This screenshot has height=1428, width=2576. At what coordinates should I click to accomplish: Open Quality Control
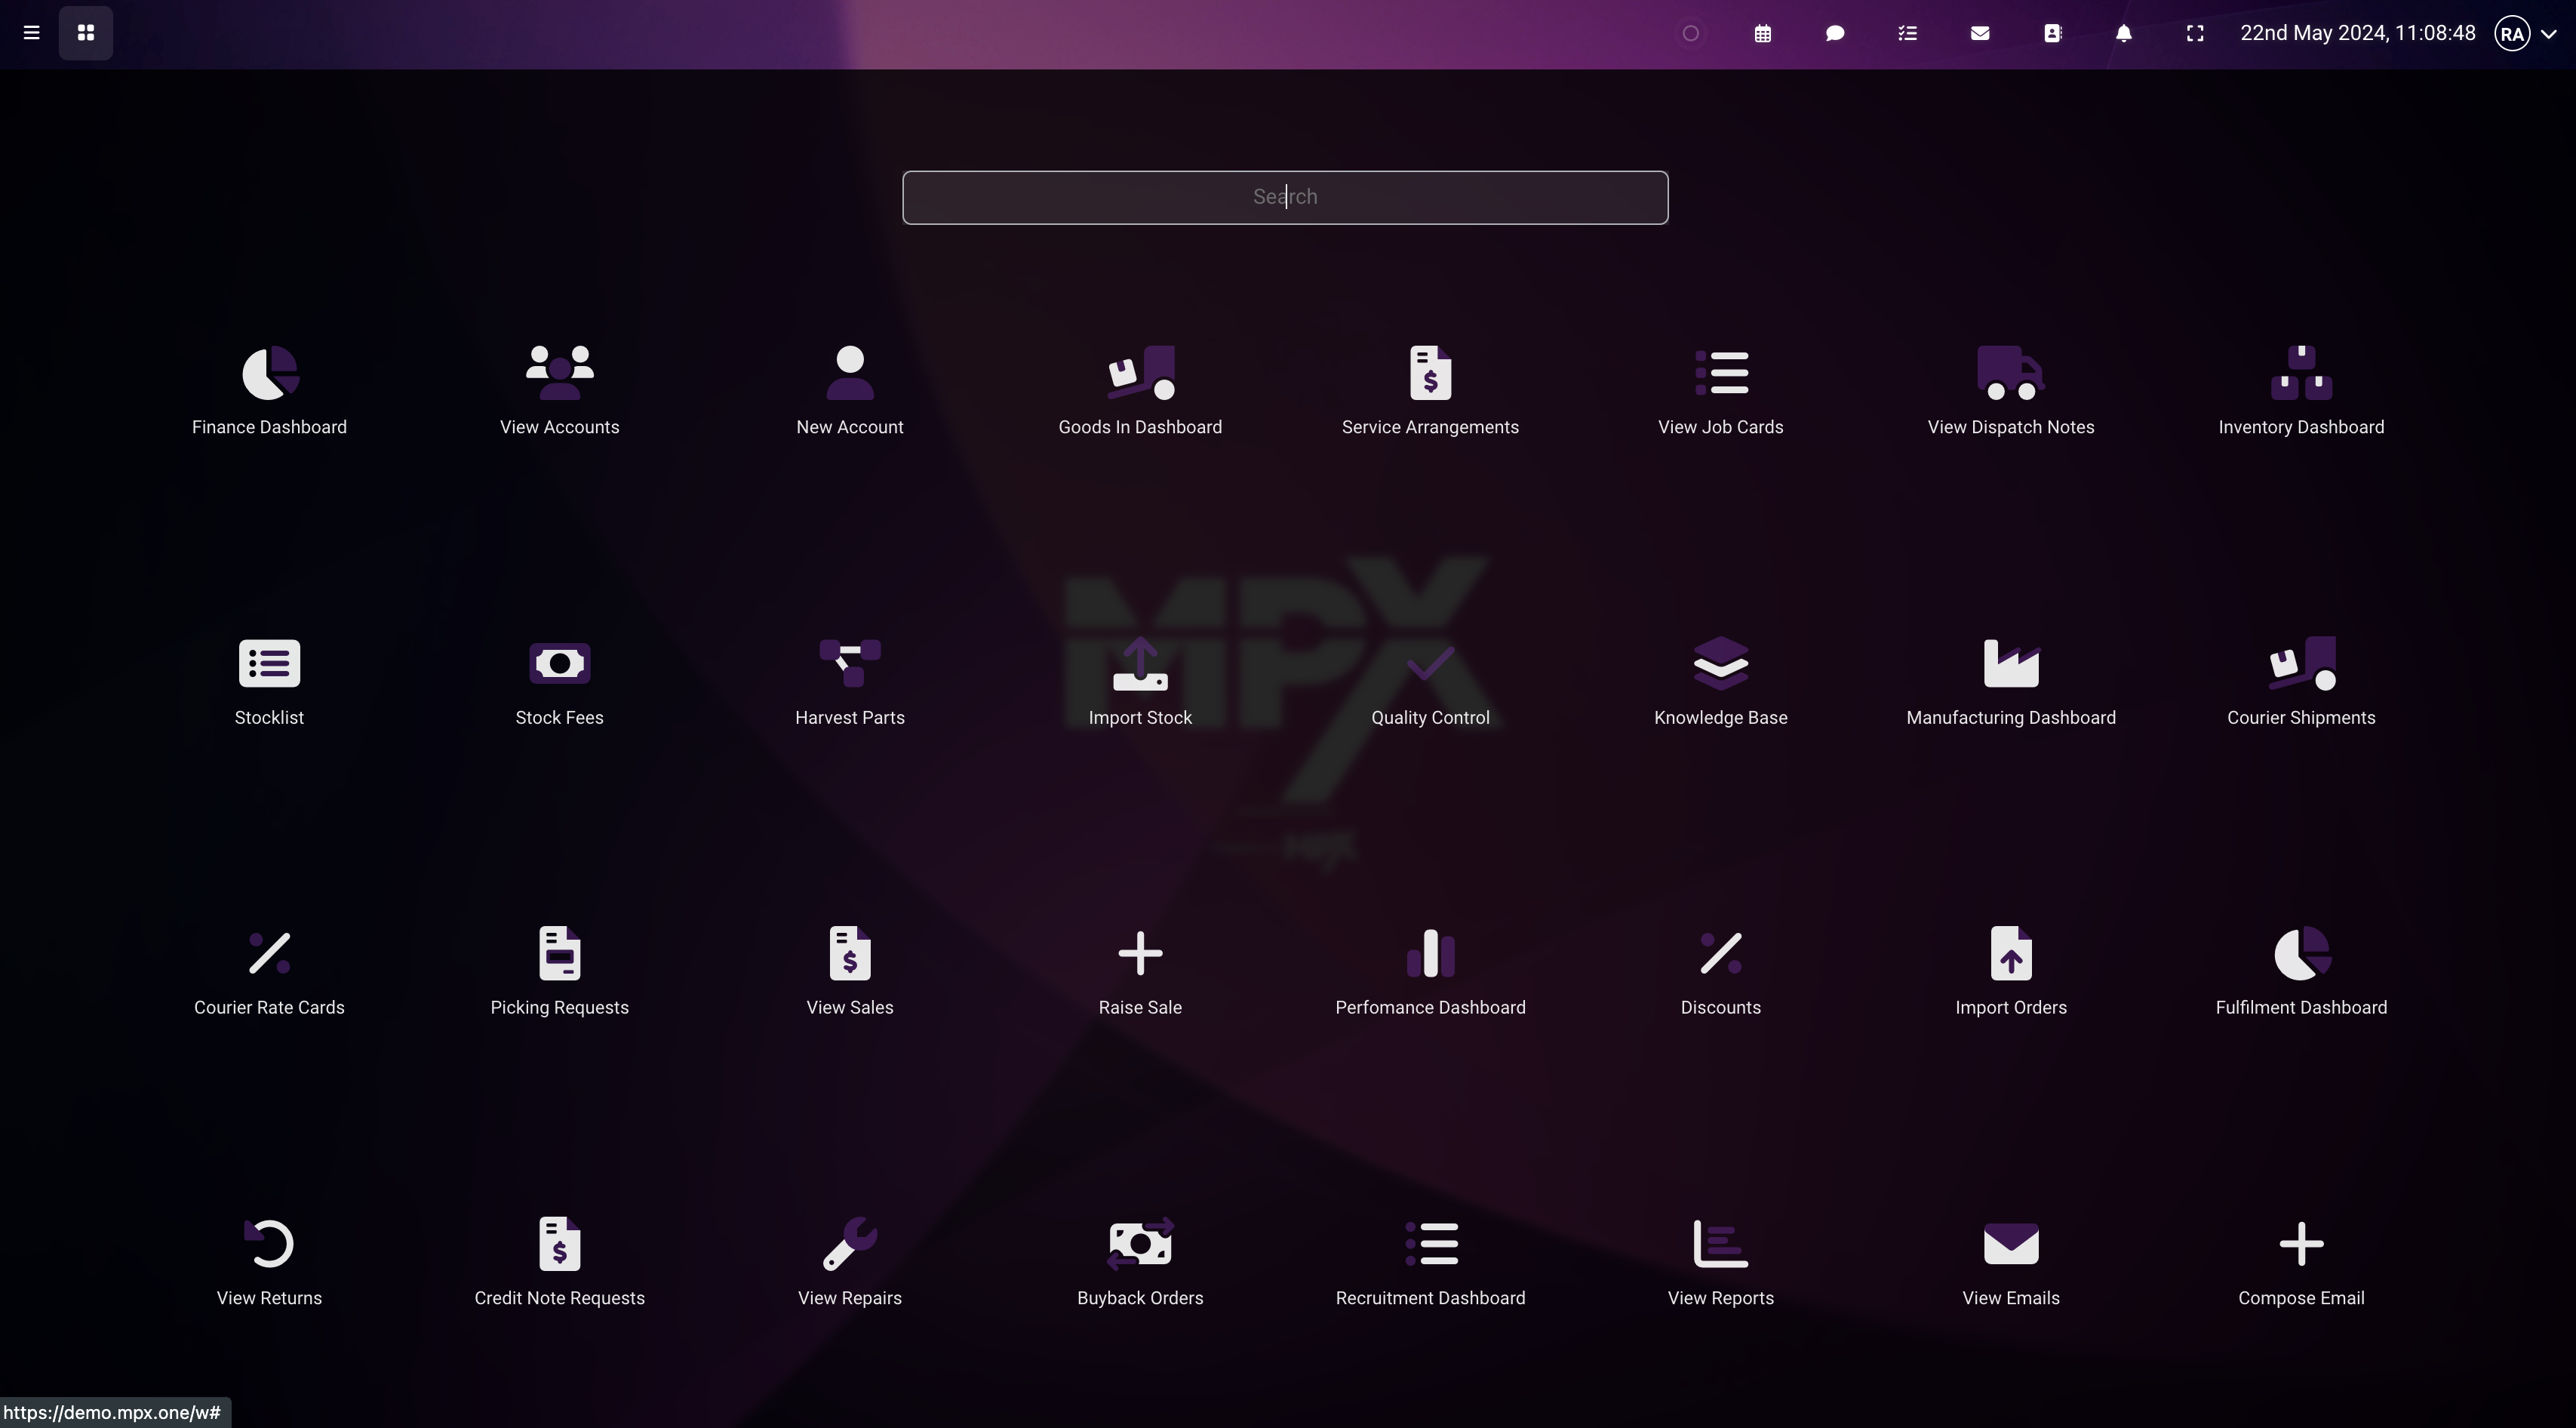click(1429, 680)
